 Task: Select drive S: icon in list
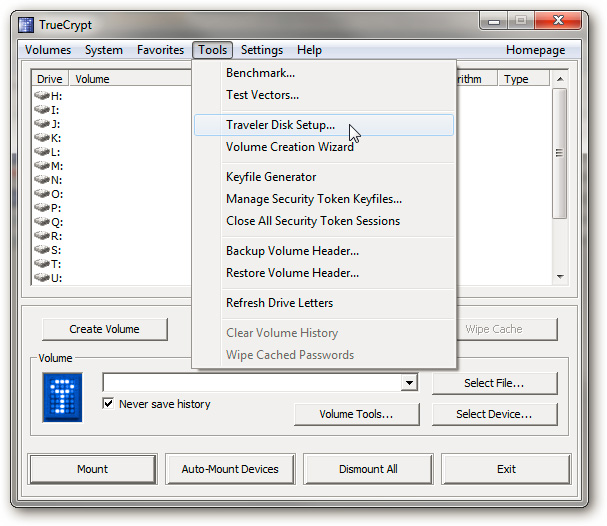click(x=42, y=250)
